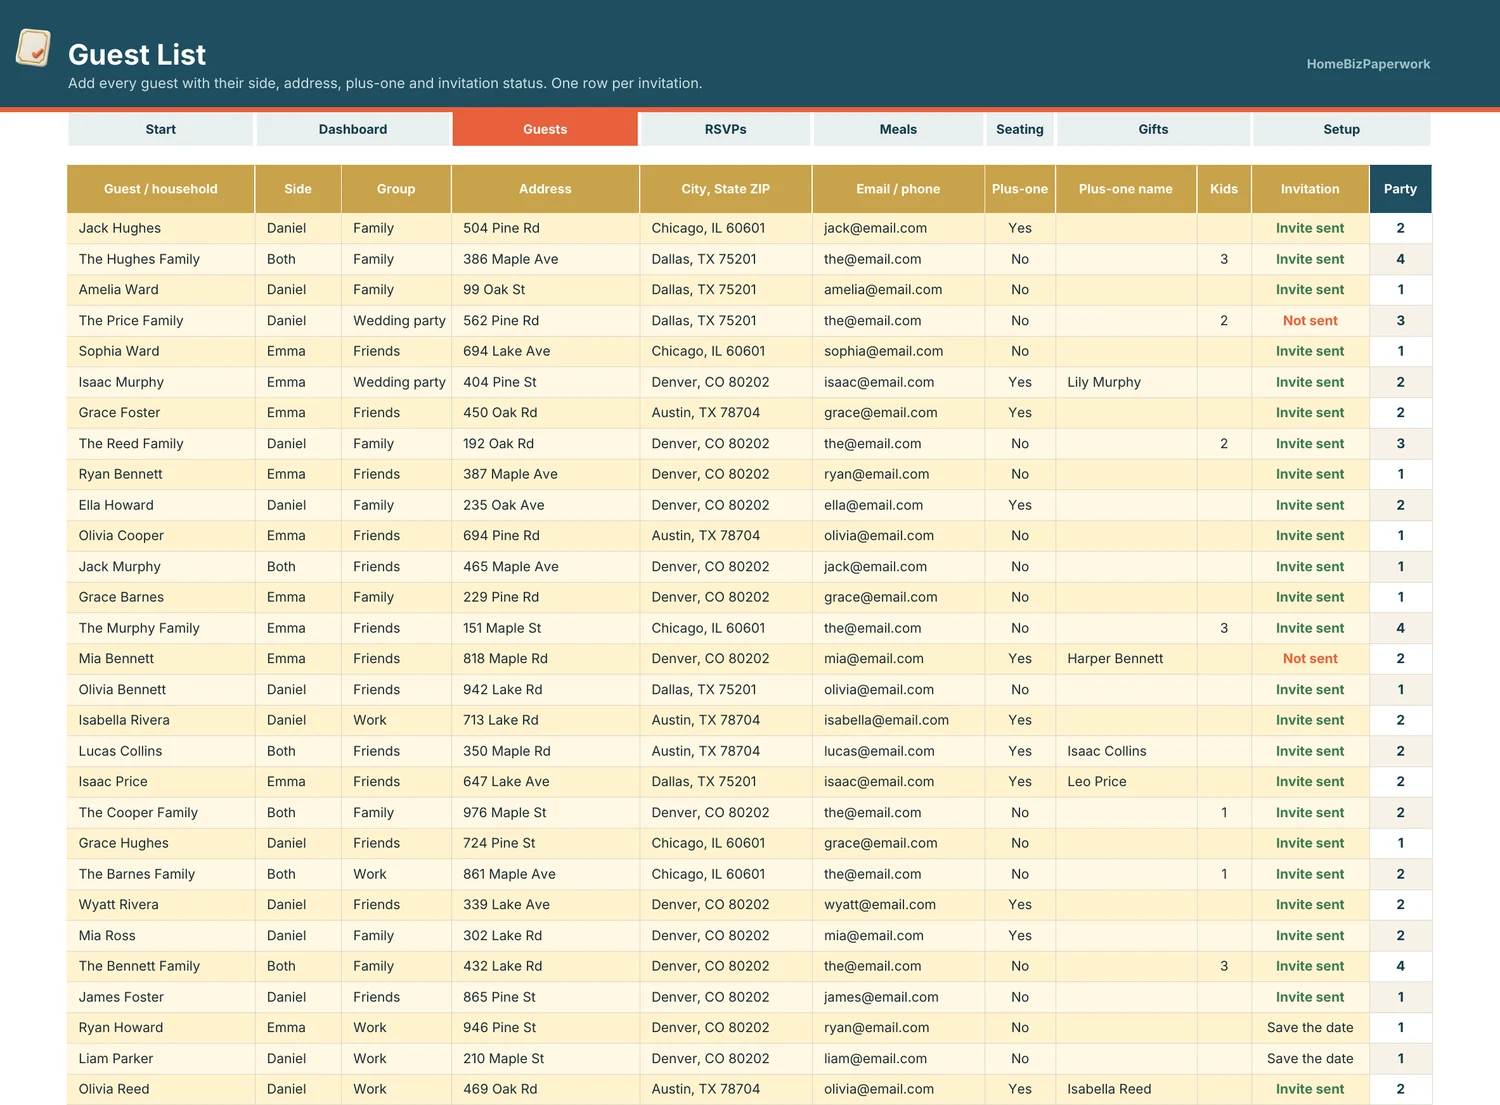
Task: Click the Group column header
Action: click(396, 189)
